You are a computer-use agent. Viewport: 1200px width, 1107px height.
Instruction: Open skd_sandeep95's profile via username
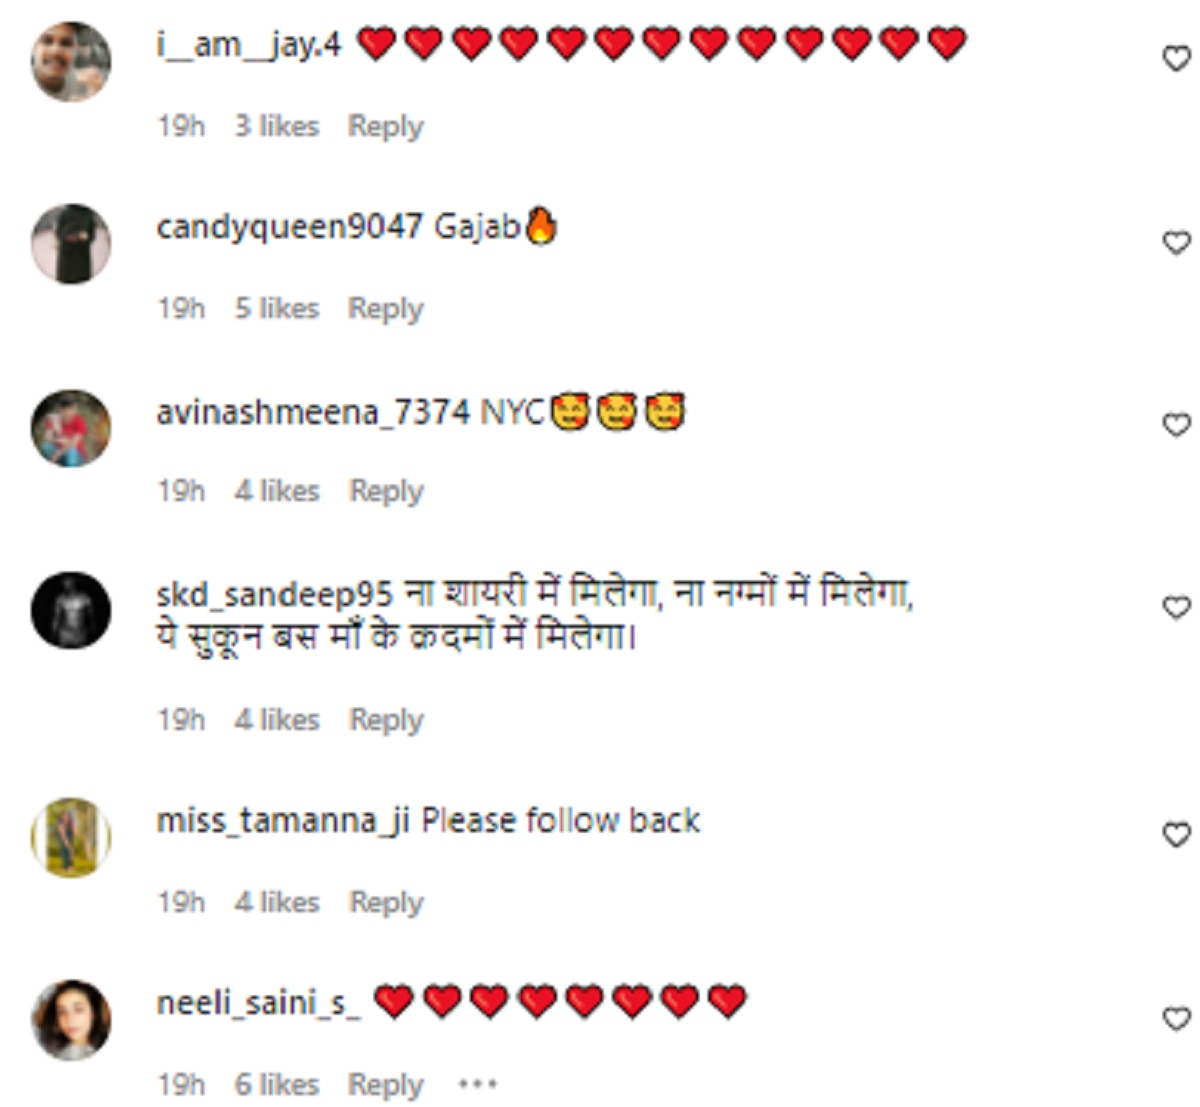[274, 595]
